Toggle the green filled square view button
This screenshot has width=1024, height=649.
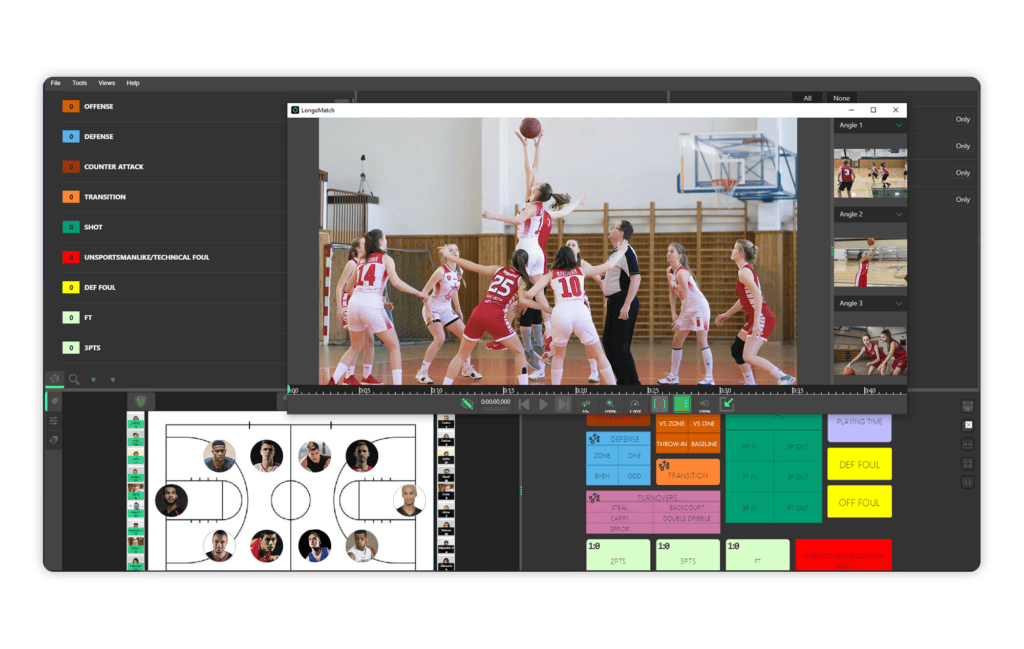(682, 404)
